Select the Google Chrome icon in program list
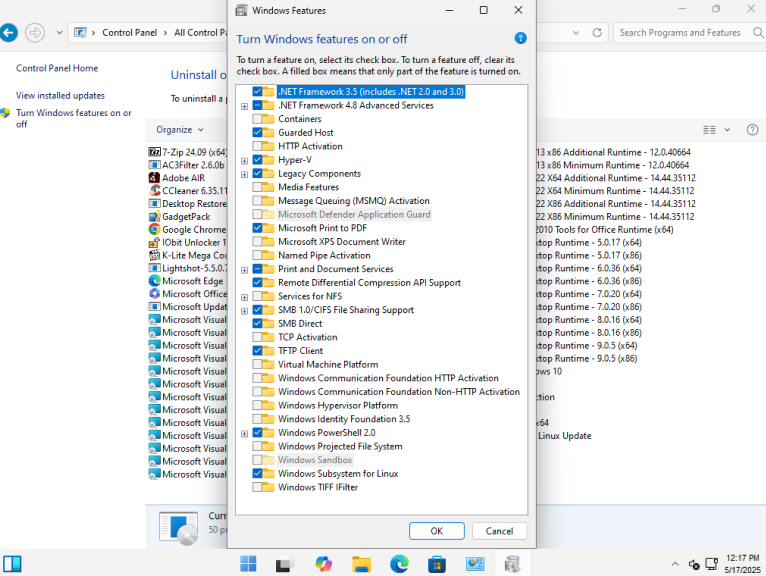The width and height of the screenshot is (766, 576). (154, 229)
